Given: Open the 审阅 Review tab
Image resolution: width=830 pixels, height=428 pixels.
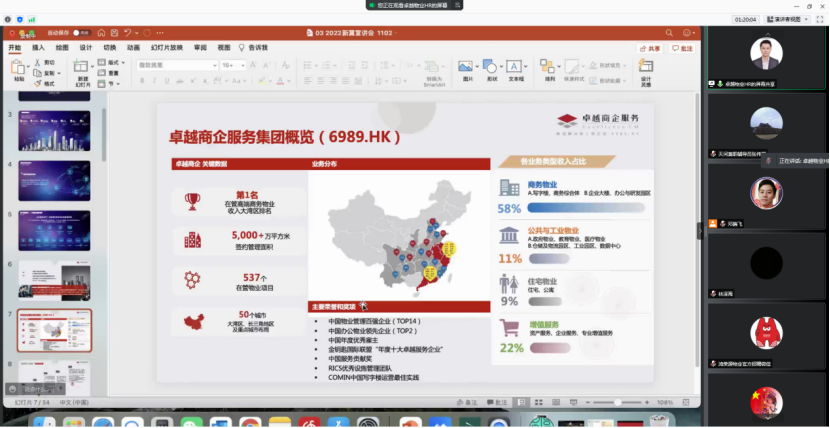Looking at the screenshot, I should [200, 48].
